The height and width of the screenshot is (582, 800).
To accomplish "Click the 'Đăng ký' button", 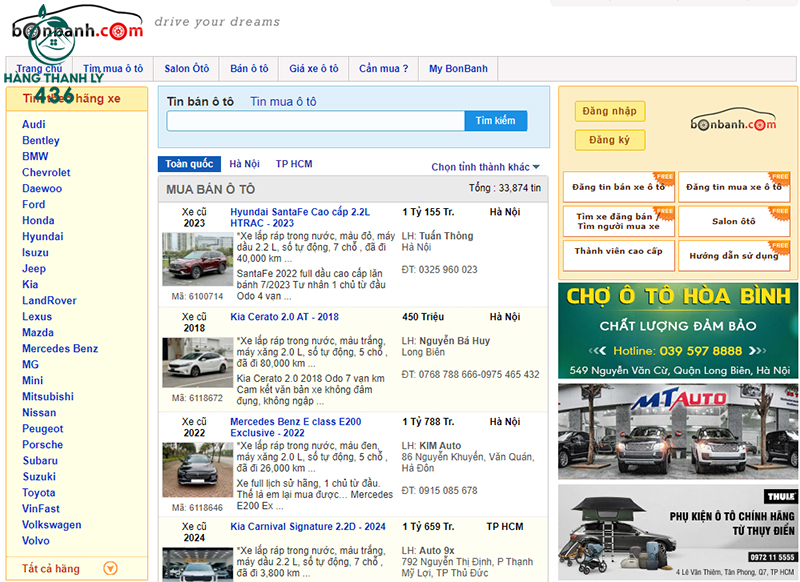I will pyautogui.click(x=610, y=140).
